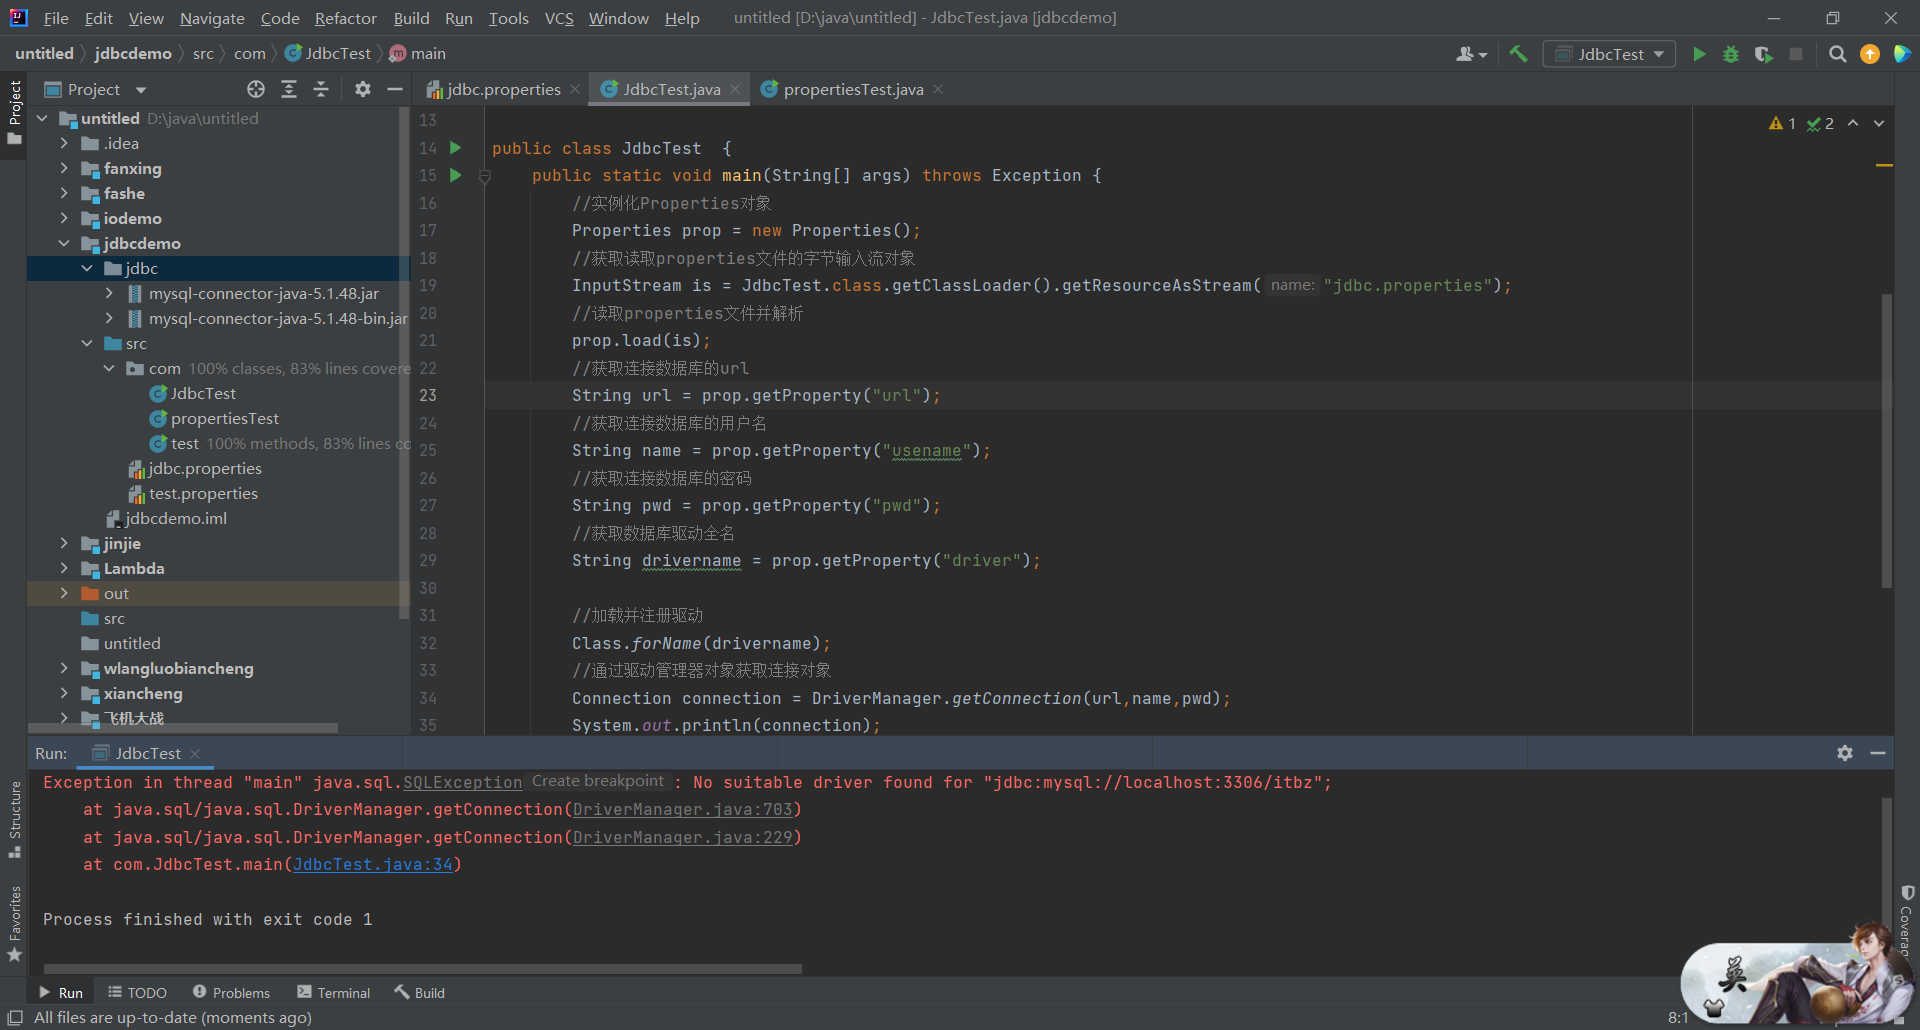Toggle Project sidebar tool button
The height and width of the screenshot is (1030, 1920).
click(x=14, y=112)
